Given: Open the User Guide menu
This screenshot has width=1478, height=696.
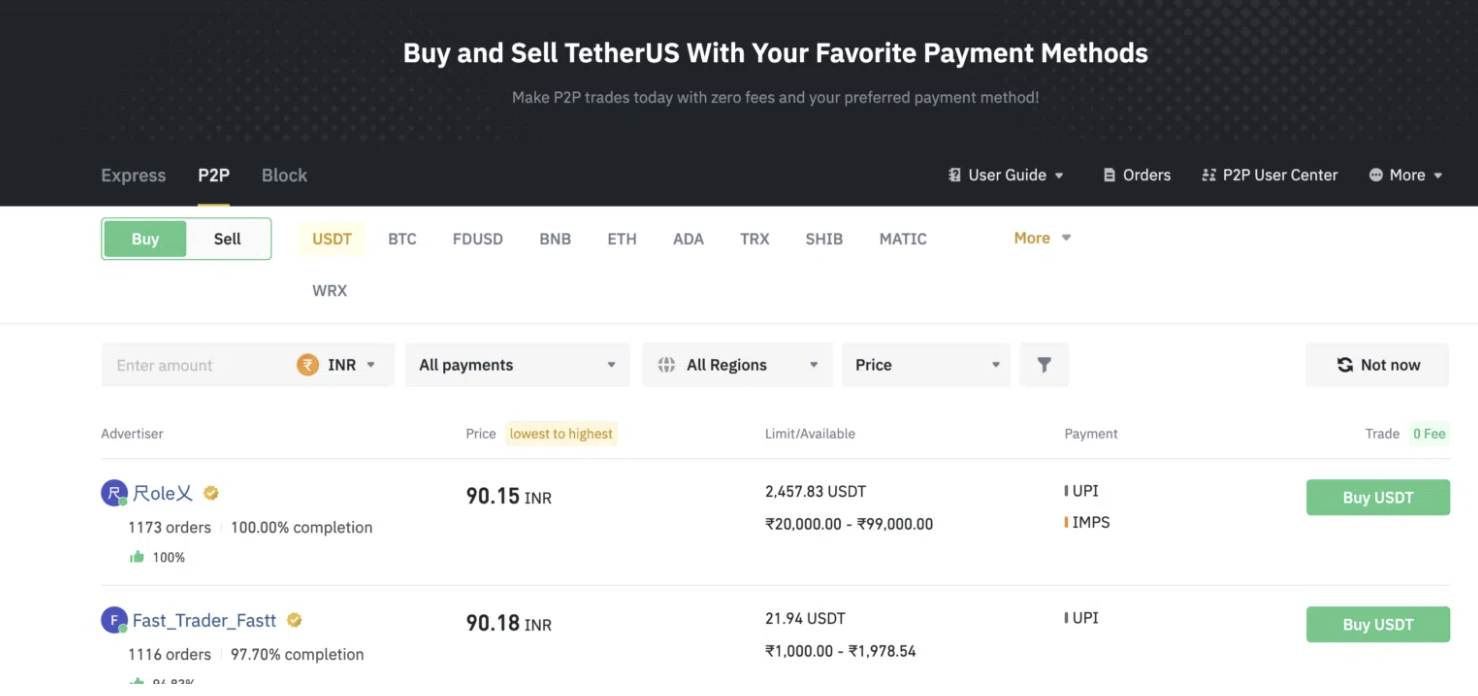Looking at the screenshot, I should click(1006, 175).
